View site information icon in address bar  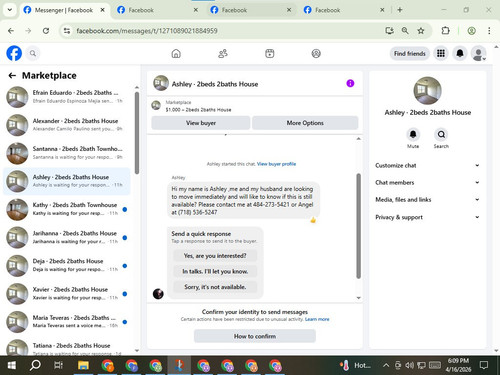point(67,31)
